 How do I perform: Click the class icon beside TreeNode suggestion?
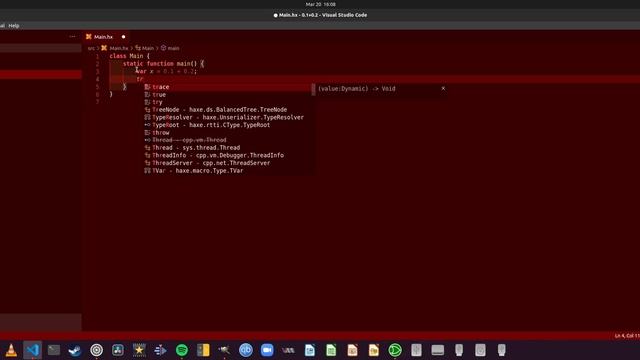click(147, 110)
